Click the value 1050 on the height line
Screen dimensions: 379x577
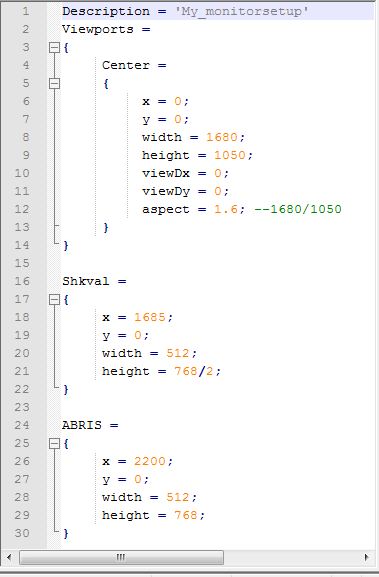click(230, 155)
